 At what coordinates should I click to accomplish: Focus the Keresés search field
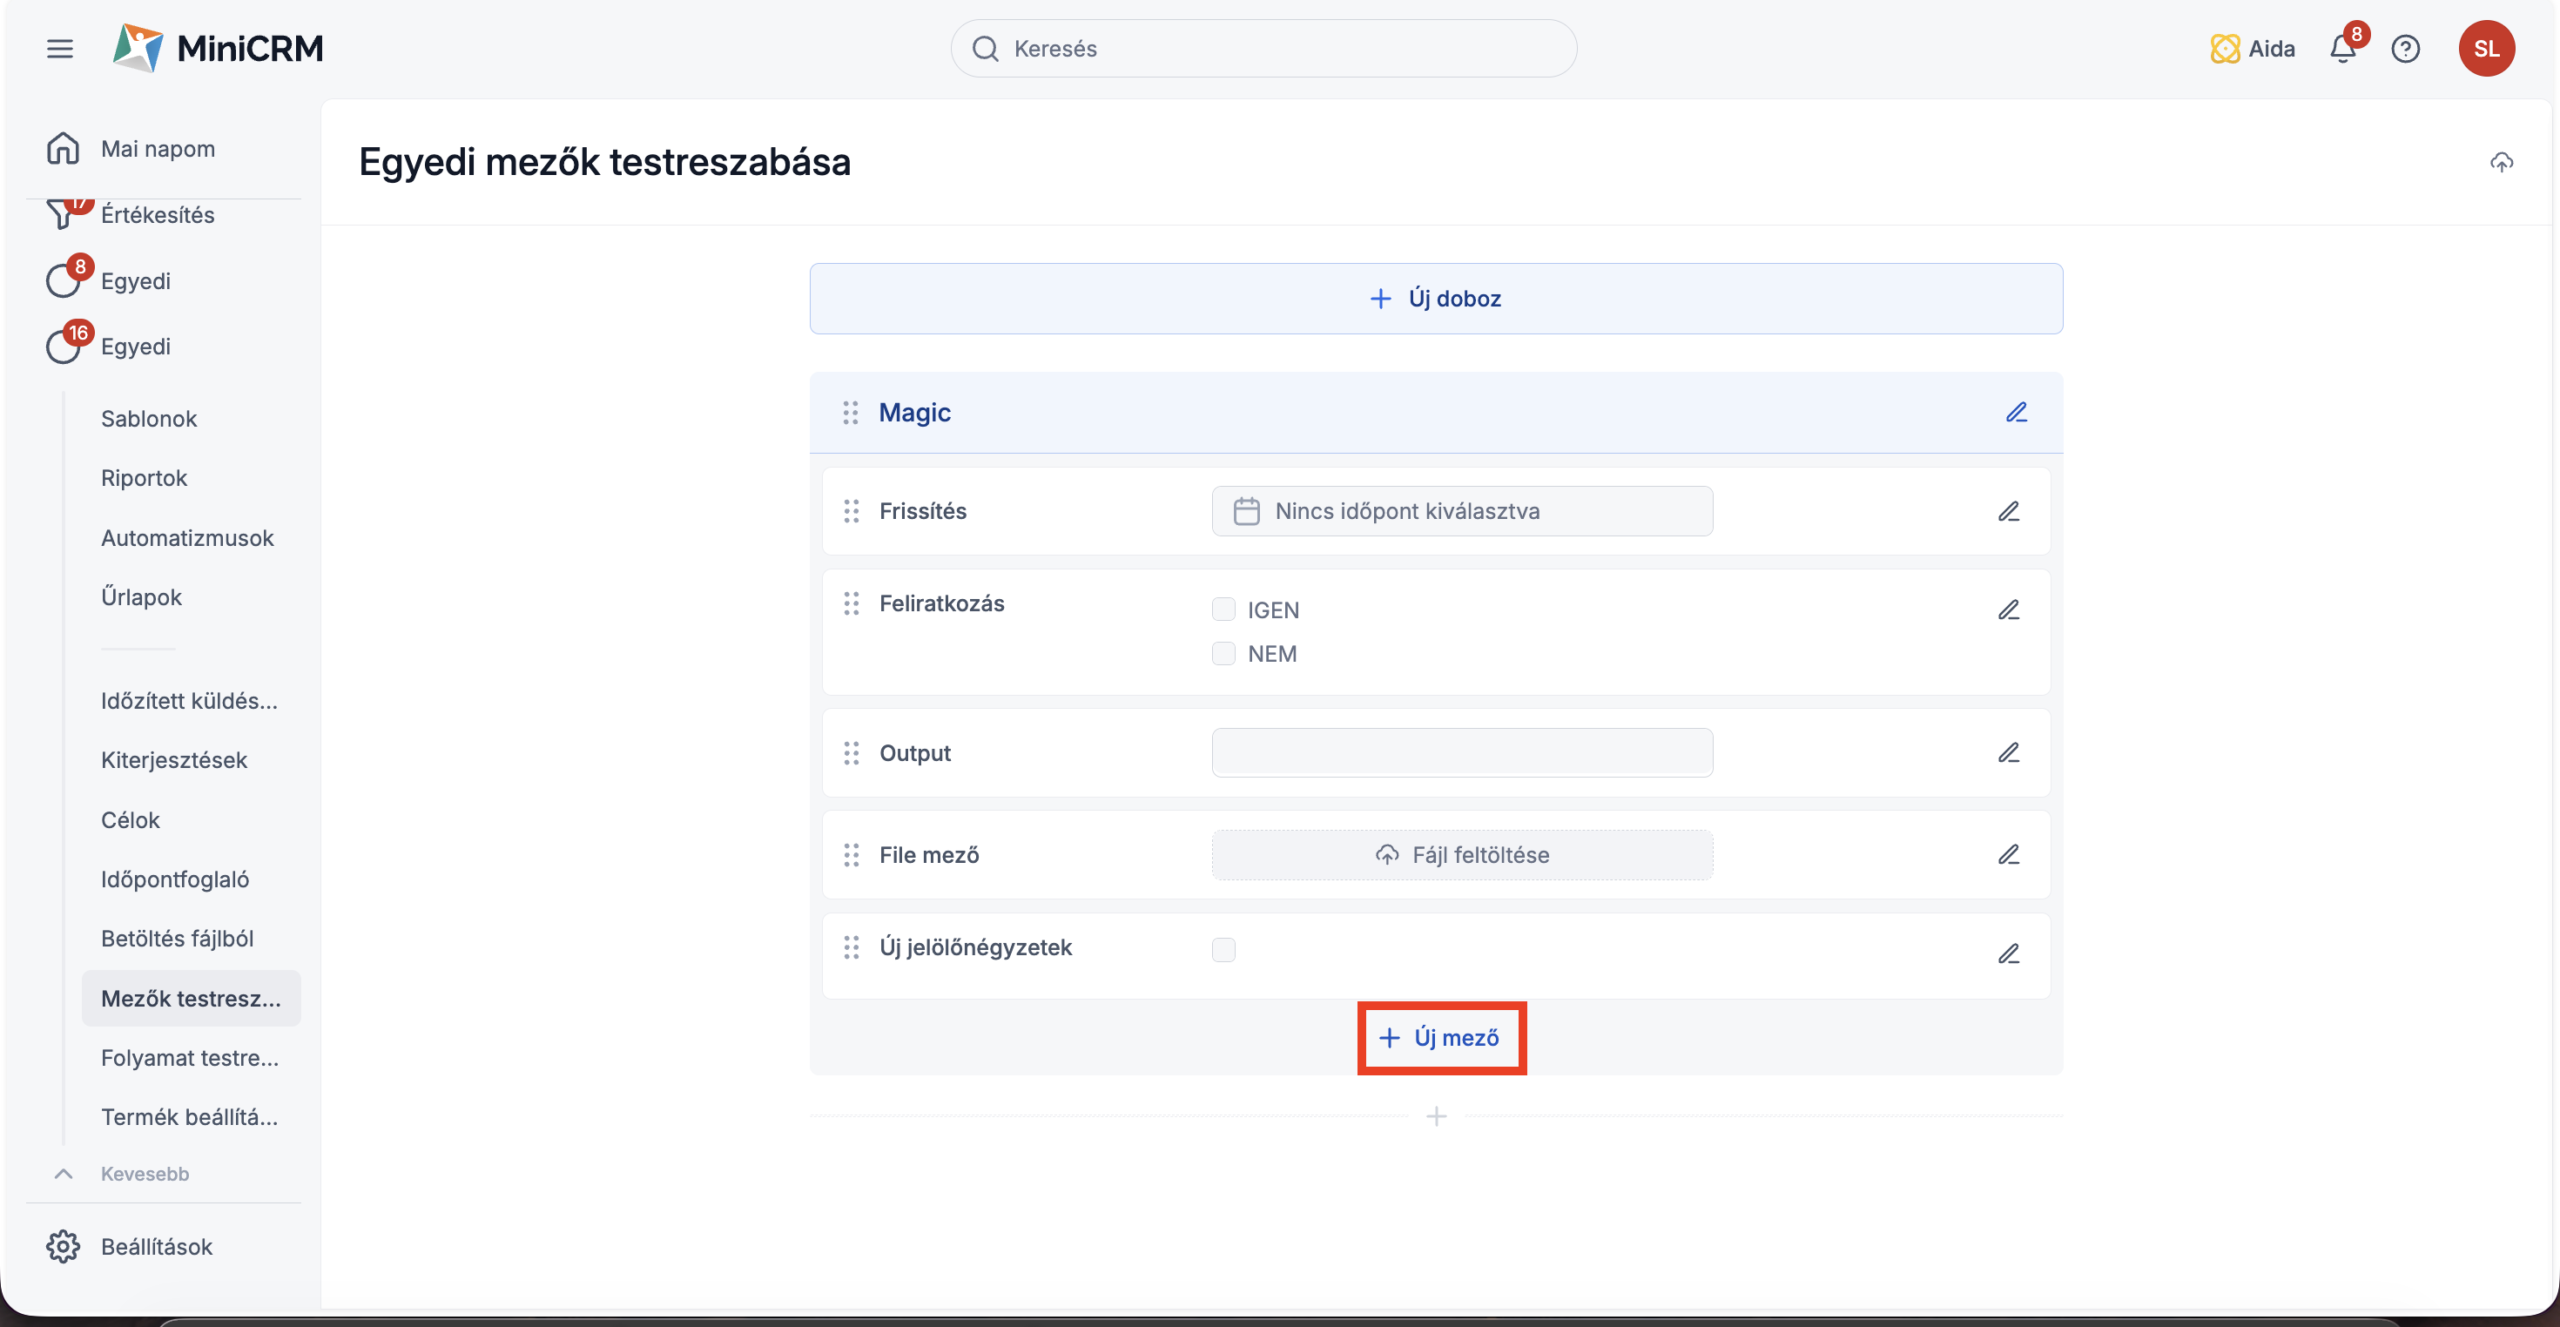1264,48
